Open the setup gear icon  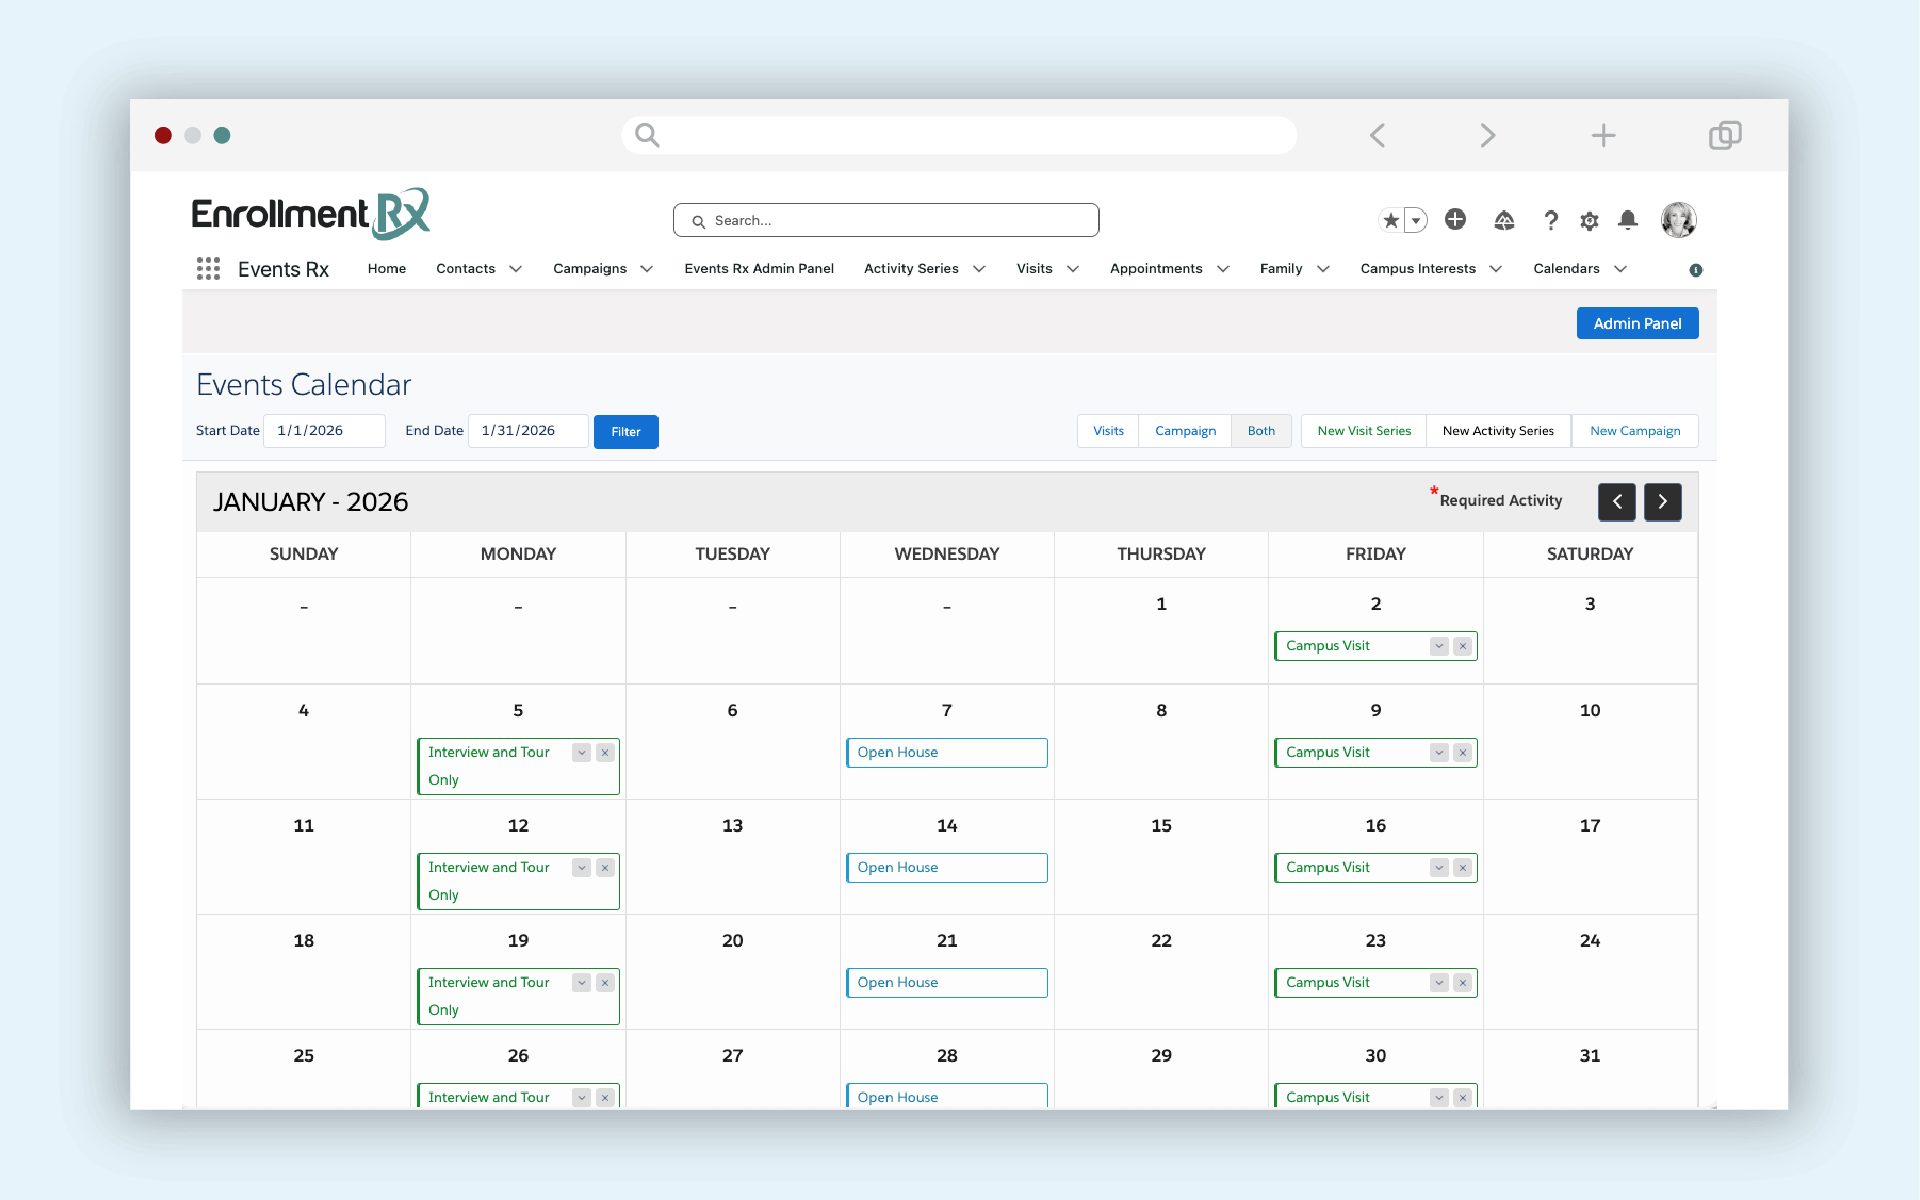tap(1589, 220)
